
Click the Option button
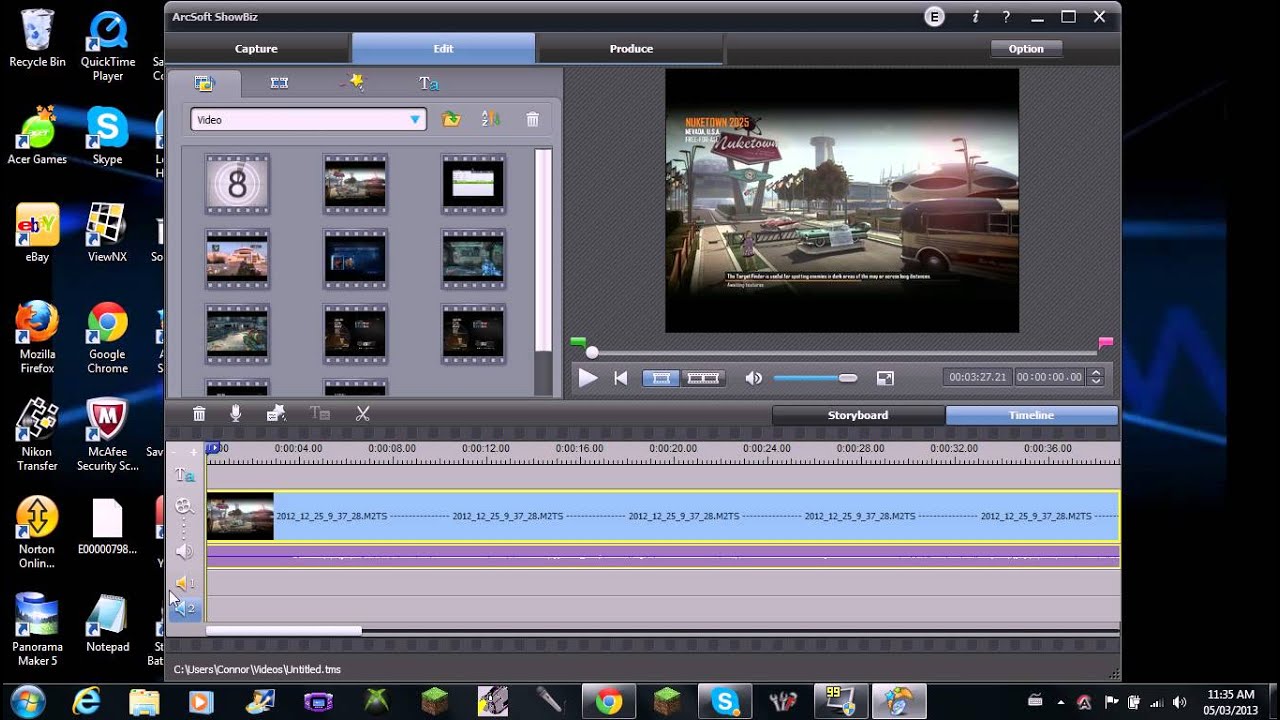[x=1026, y=49]
